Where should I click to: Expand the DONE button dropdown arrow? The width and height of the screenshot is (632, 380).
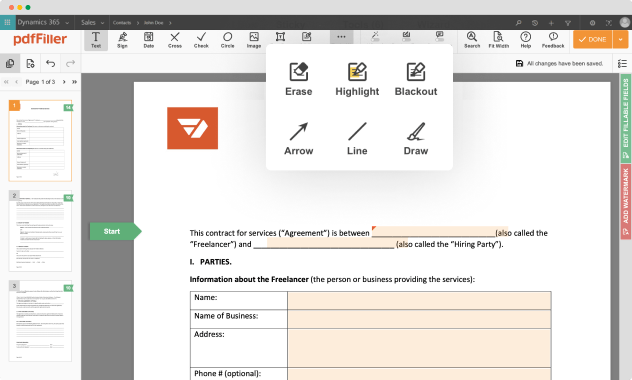(620, 39)
